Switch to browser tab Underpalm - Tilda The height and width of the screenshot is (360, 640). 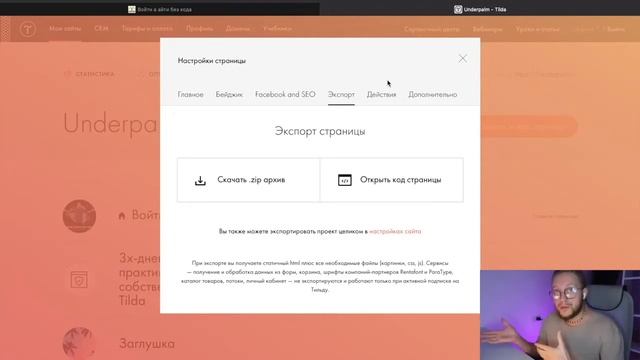pyautogui.click(x=480, y=9)
